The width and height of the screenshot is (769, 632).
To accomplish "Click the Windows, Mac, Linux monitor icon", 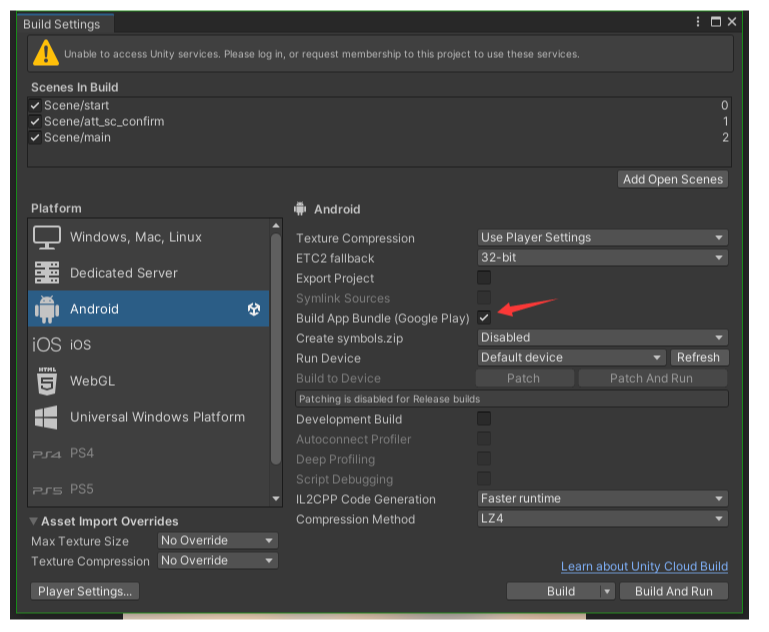I will 47,237.
